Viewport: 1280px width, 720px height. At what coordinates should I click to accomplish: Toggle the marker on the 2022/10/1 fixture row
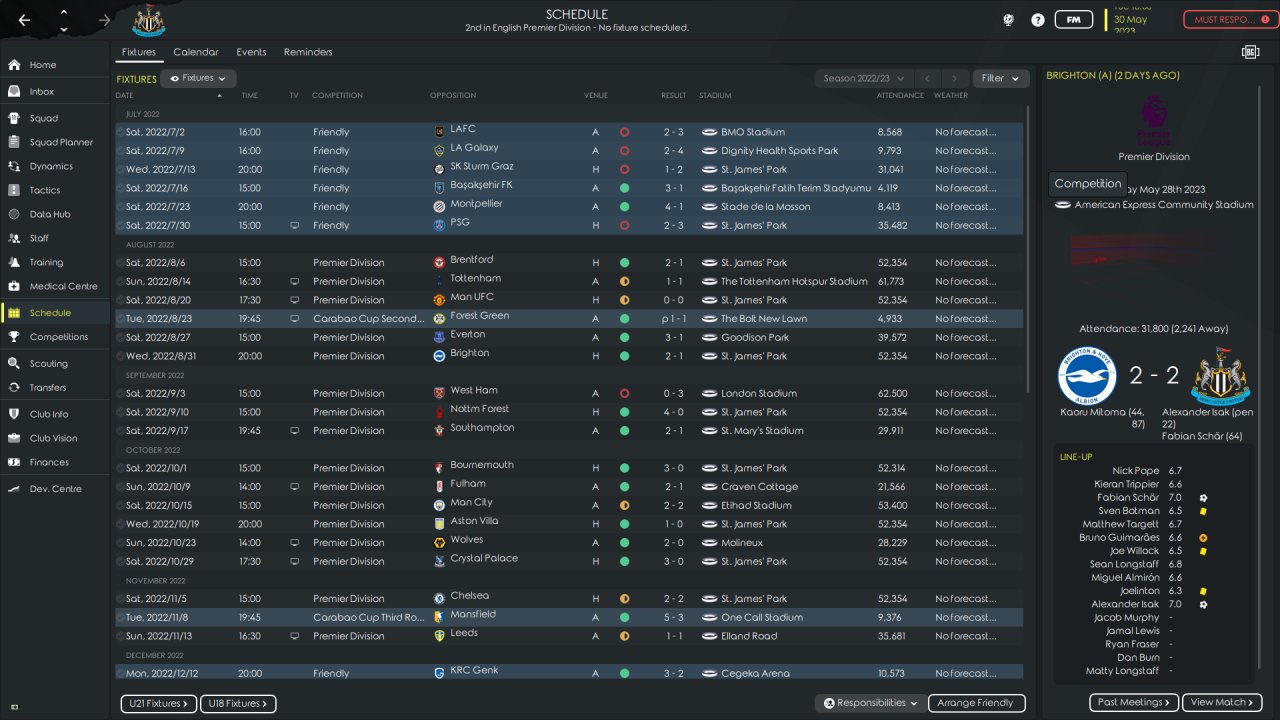[x=121, y=468]
